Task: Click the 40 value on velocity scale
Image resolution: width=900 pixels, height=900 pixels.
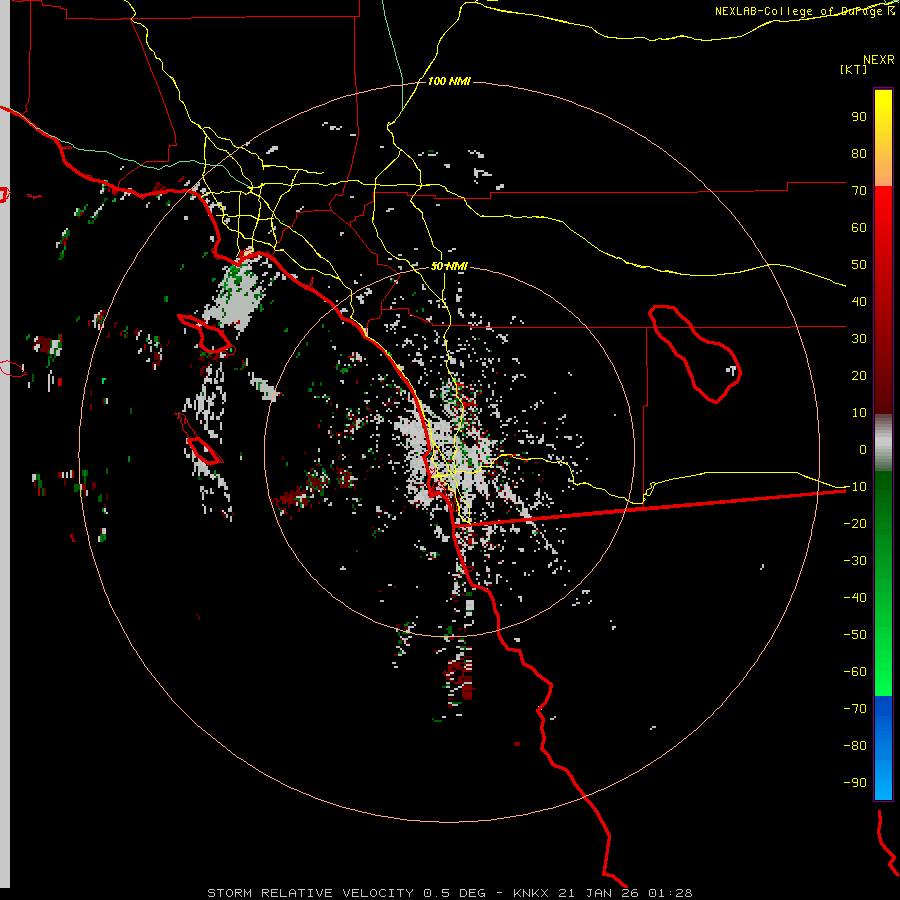Action: (859, 301)
